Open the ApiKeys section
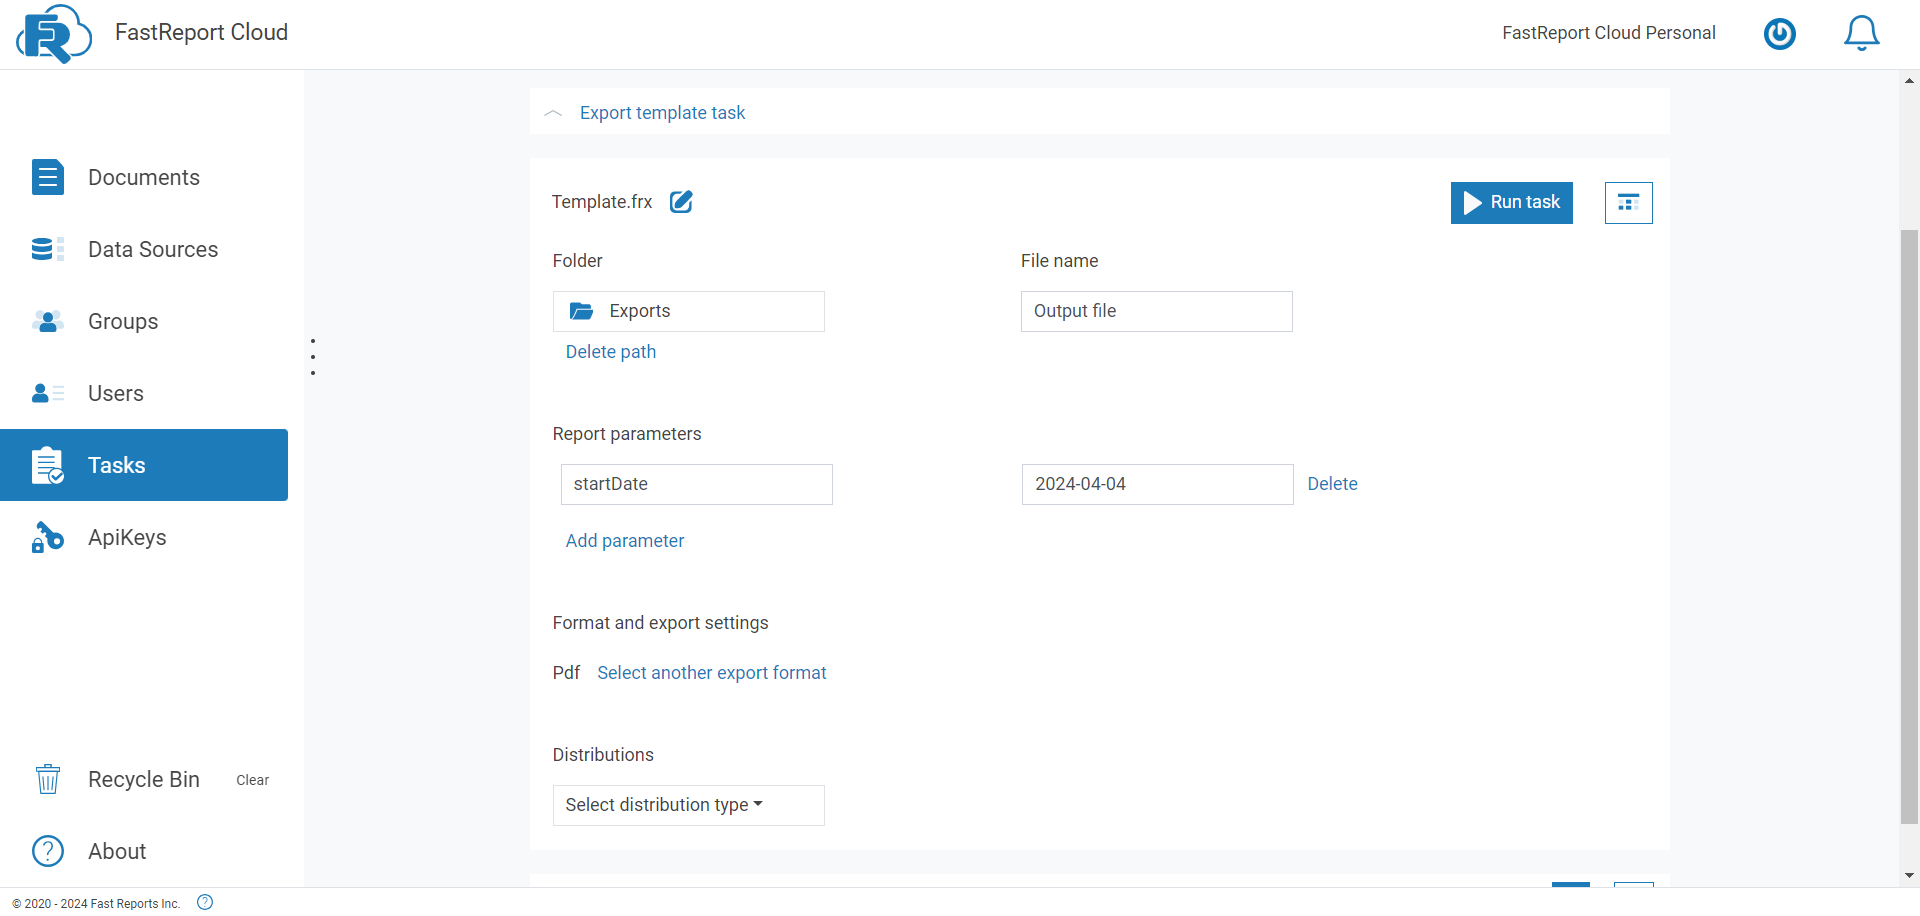The width and height of the screenshot is (1920, 916). (x=127, y=537)
